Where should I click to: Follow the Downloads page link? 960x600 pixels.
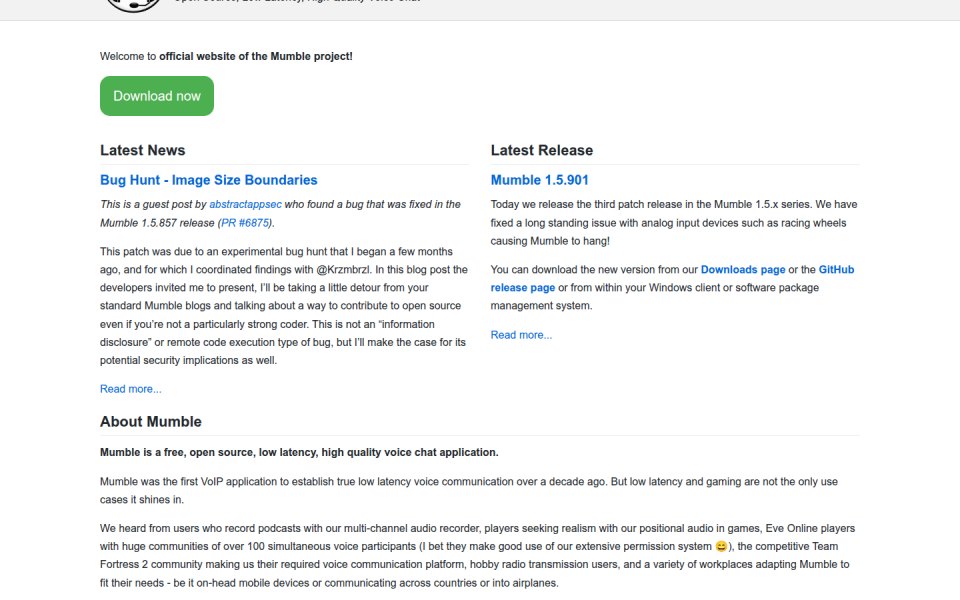click(x=743, y=269)
